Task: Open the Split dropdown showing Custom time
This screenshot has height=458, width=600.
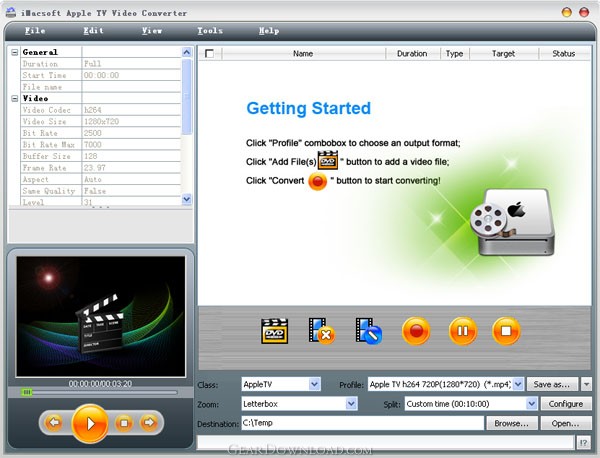Action: coord(532,404)
